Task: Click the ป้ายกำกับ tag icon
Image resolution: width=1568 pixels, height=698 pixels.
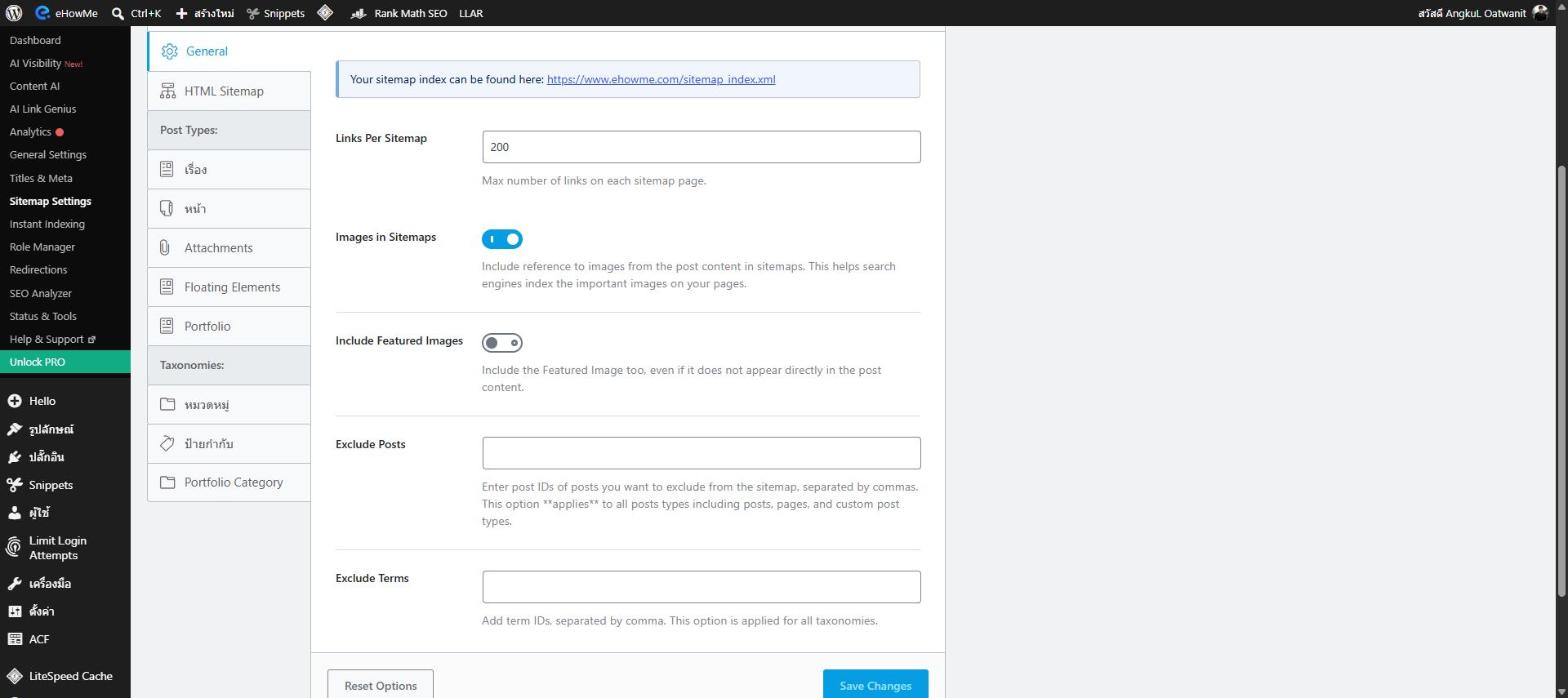Action: click(x=167, y=443)
